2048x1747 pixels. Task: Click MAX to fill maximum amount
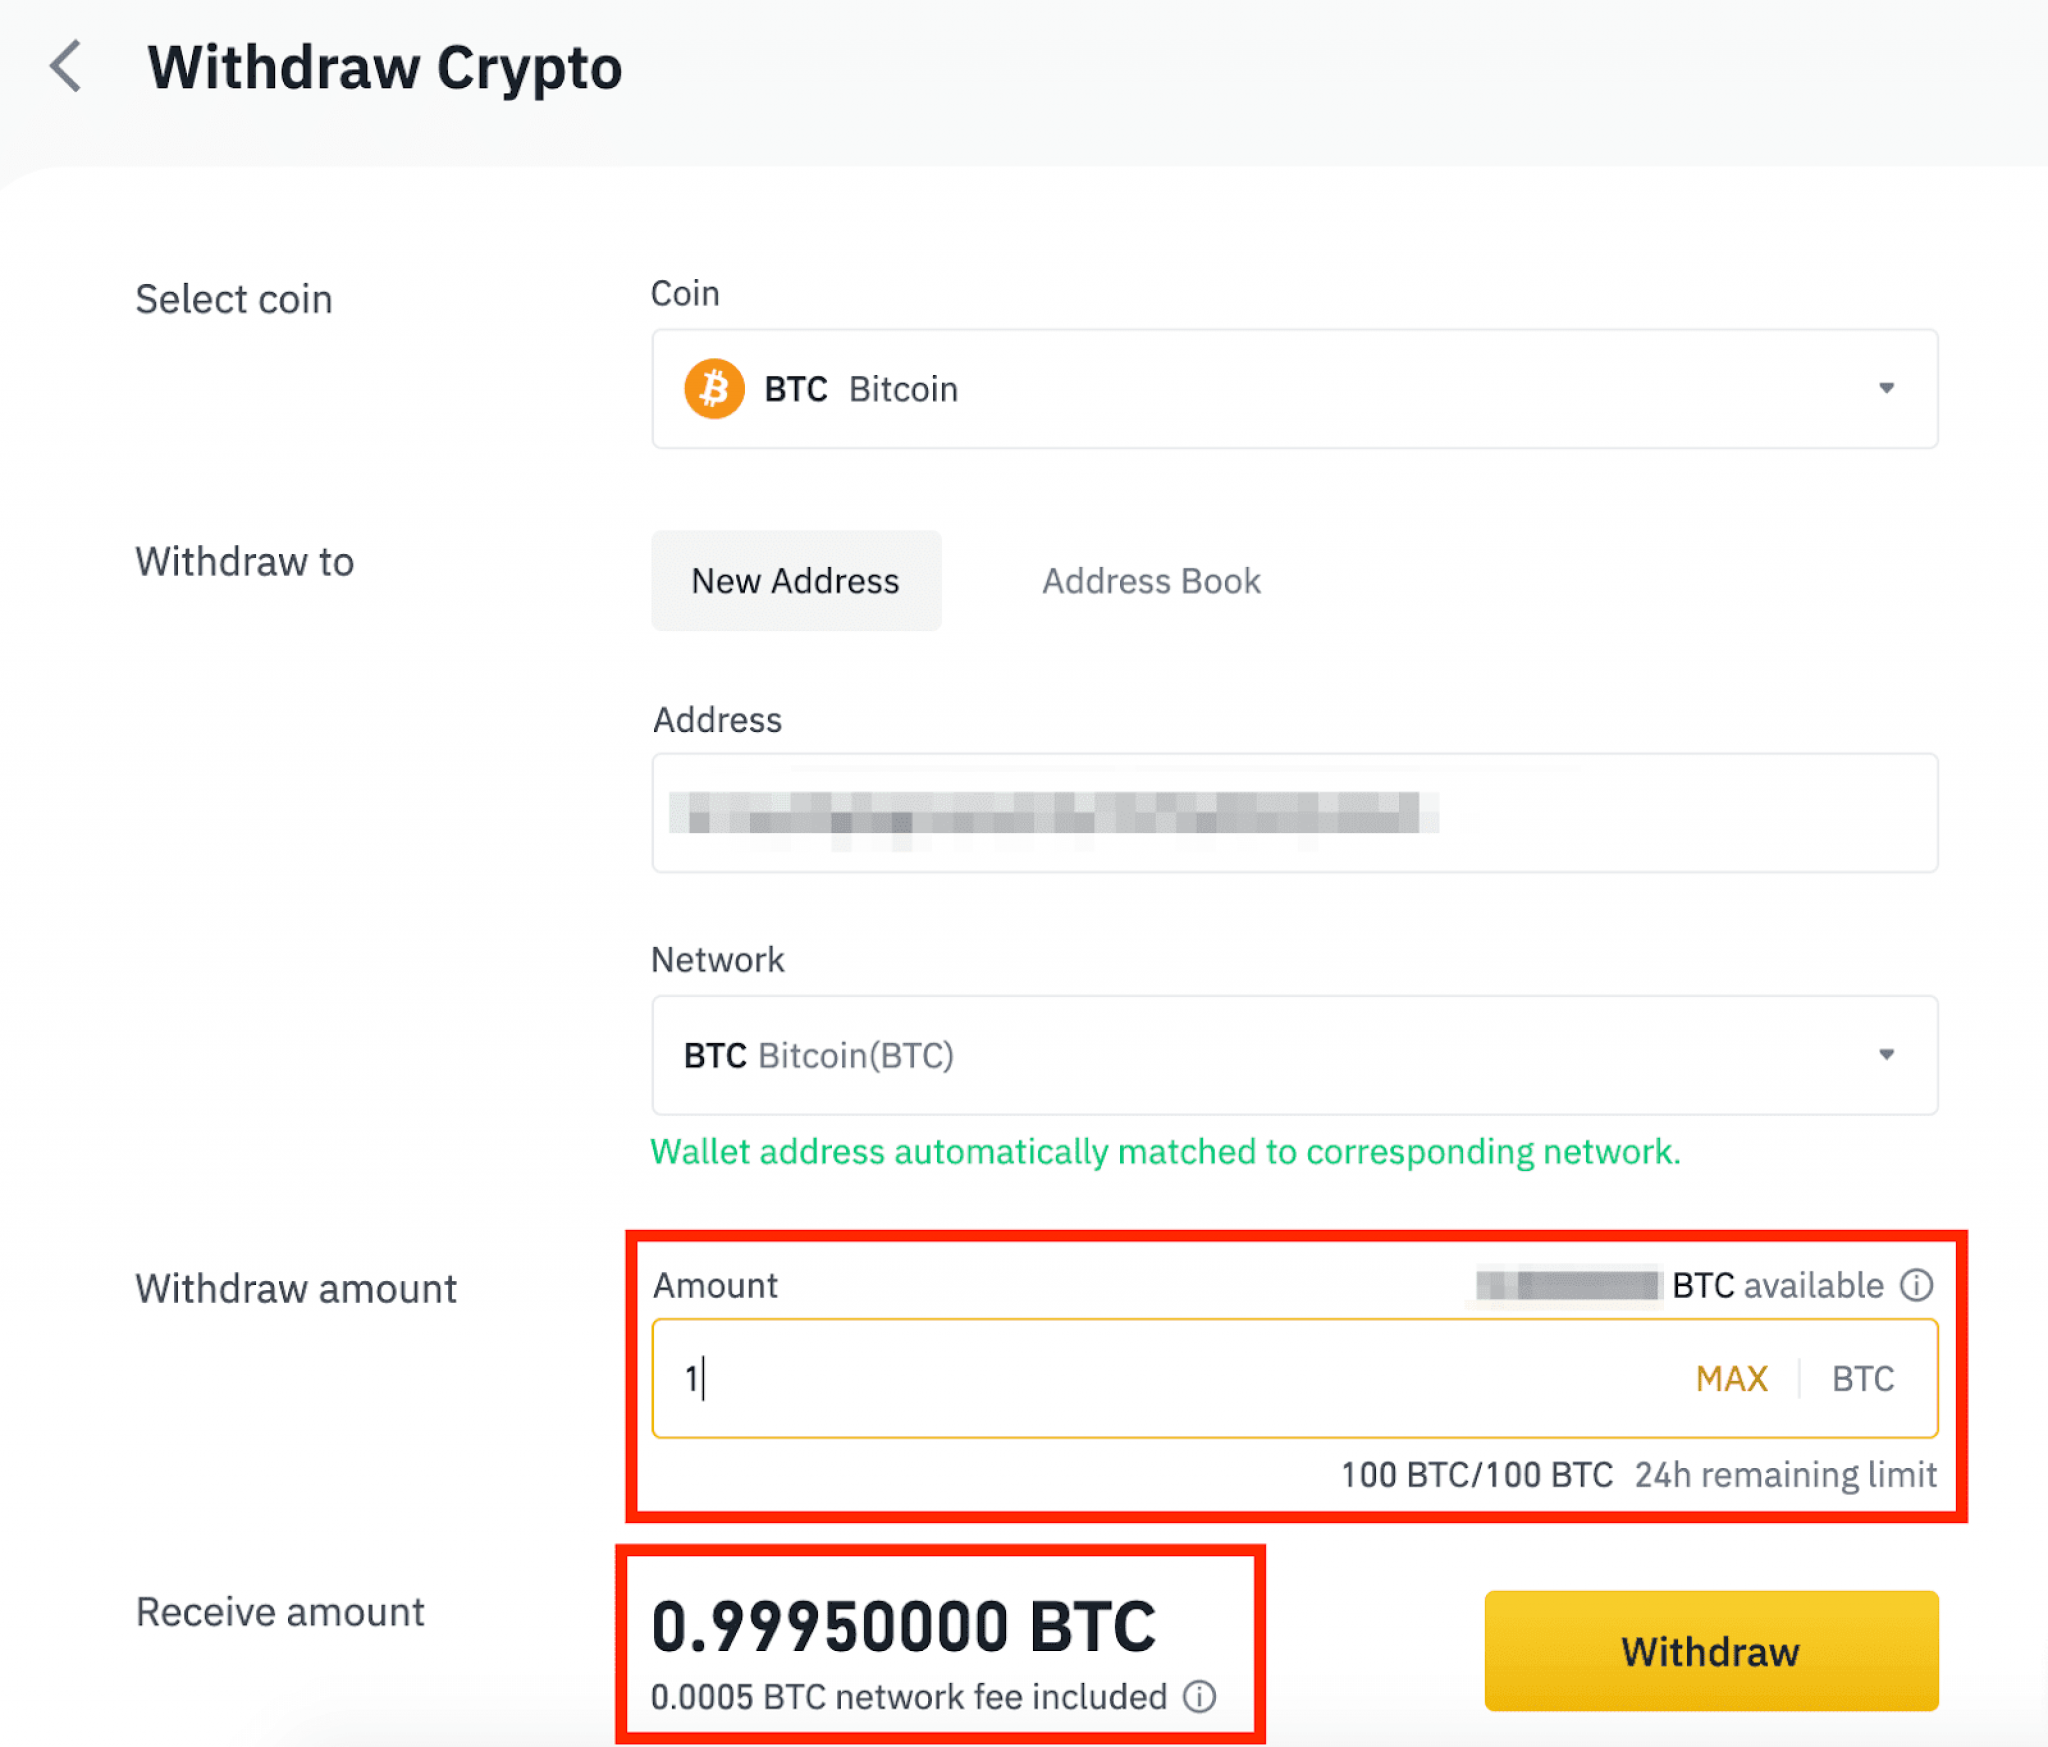coord(1732,1378)
